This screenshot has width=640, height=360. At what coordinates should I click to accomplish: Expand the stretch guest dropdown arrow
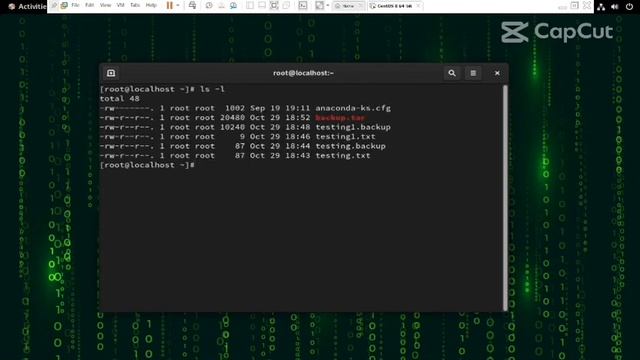tap(327, 5)
